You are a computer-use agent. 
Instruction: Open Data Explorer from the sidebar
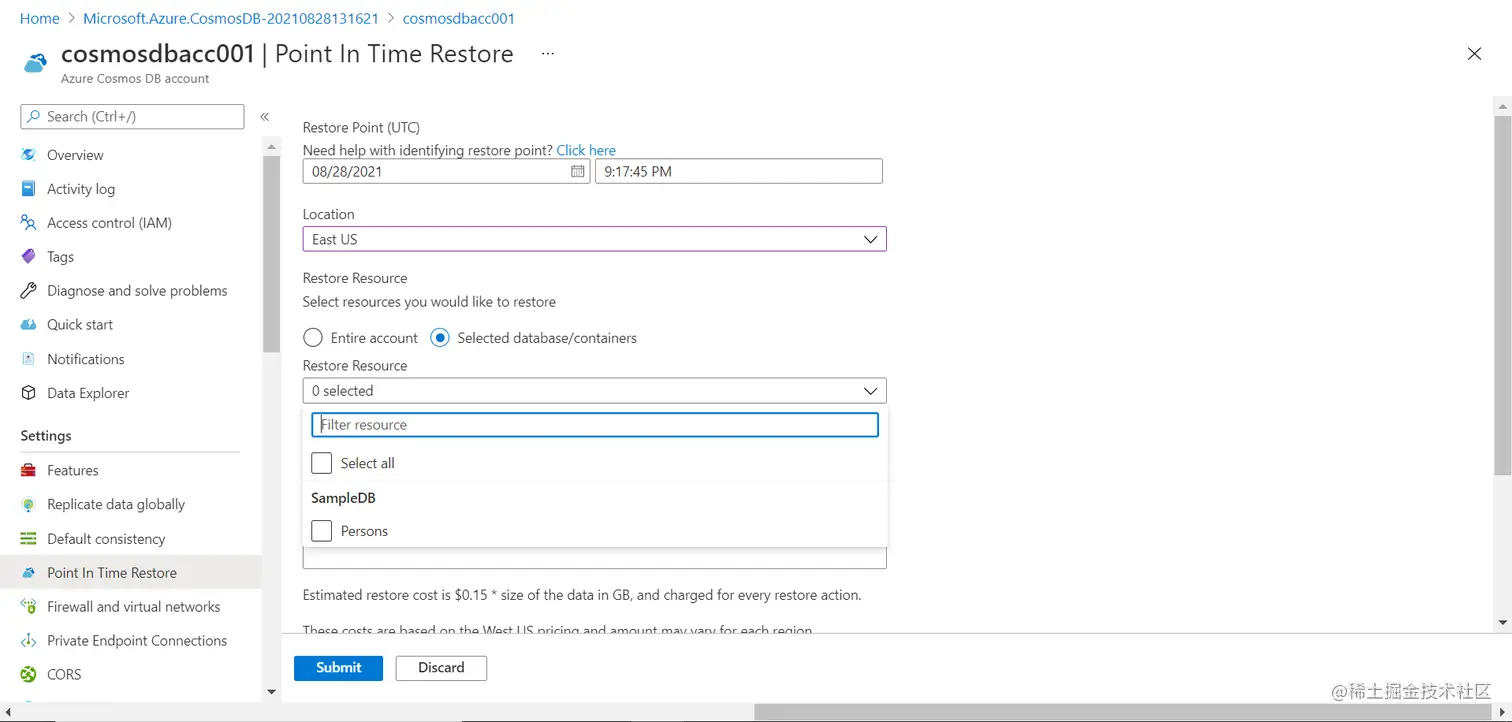[x=88, y=393]
